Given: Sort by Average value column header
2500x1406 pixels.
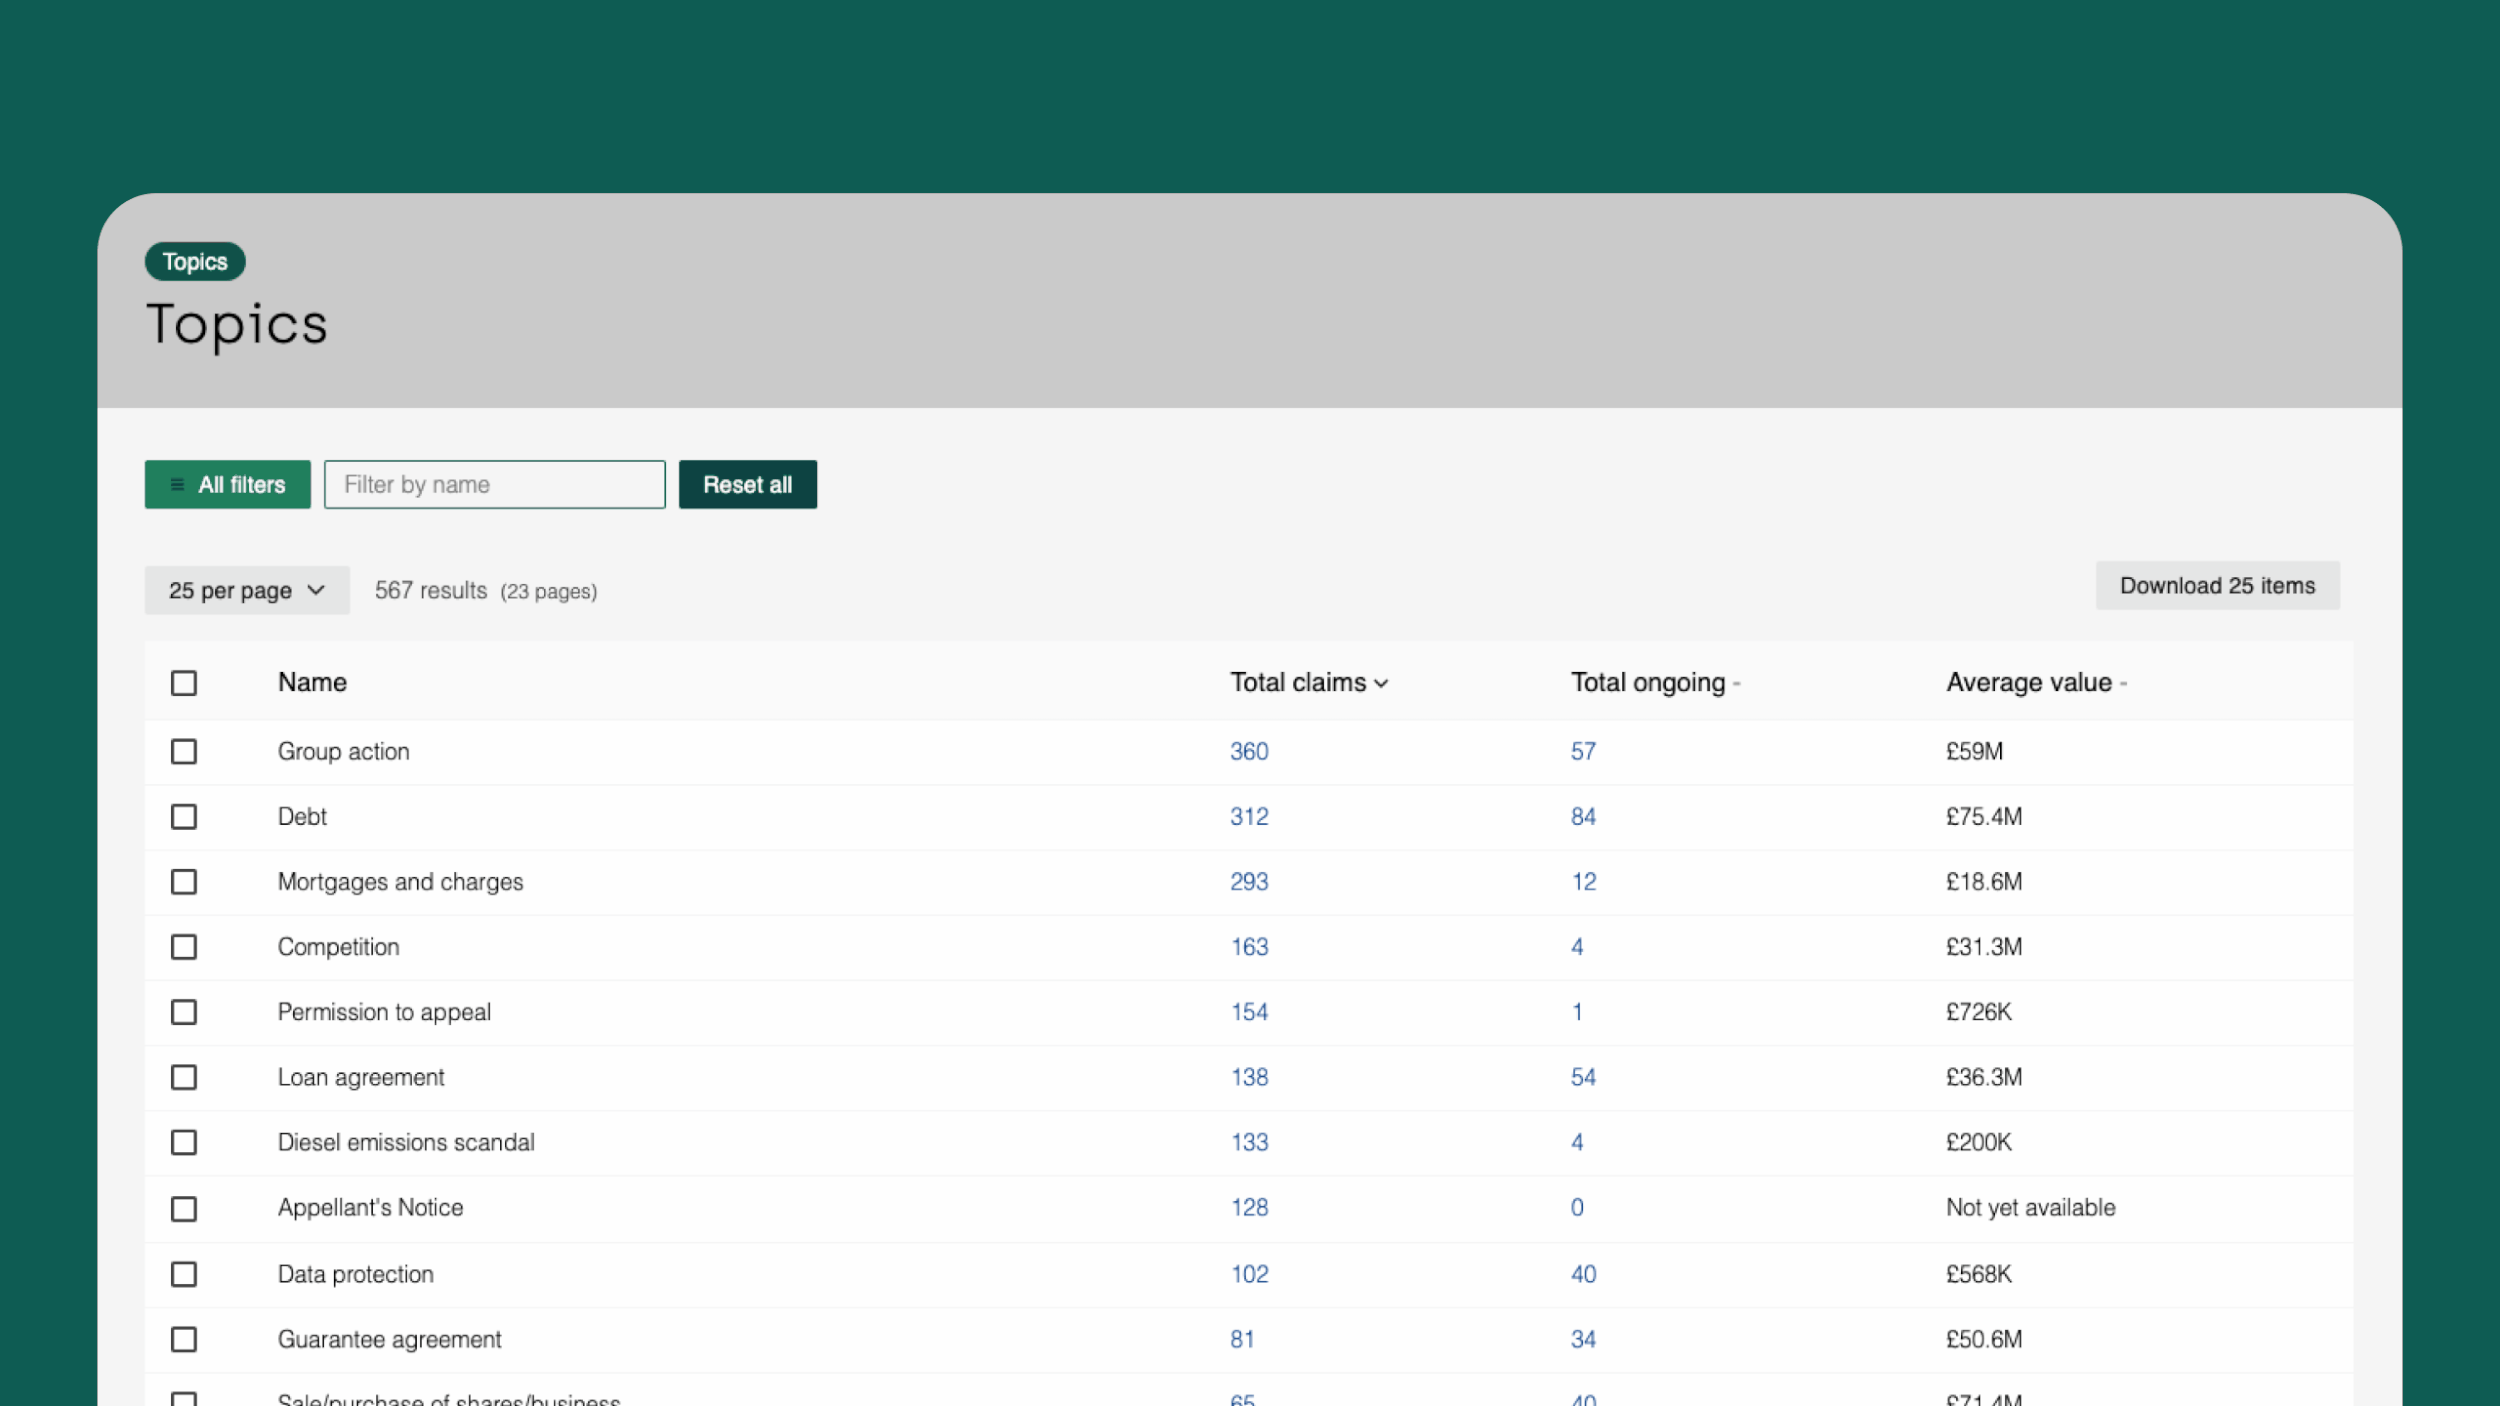Looking at the screenshot, I should tap(2028, 683).
